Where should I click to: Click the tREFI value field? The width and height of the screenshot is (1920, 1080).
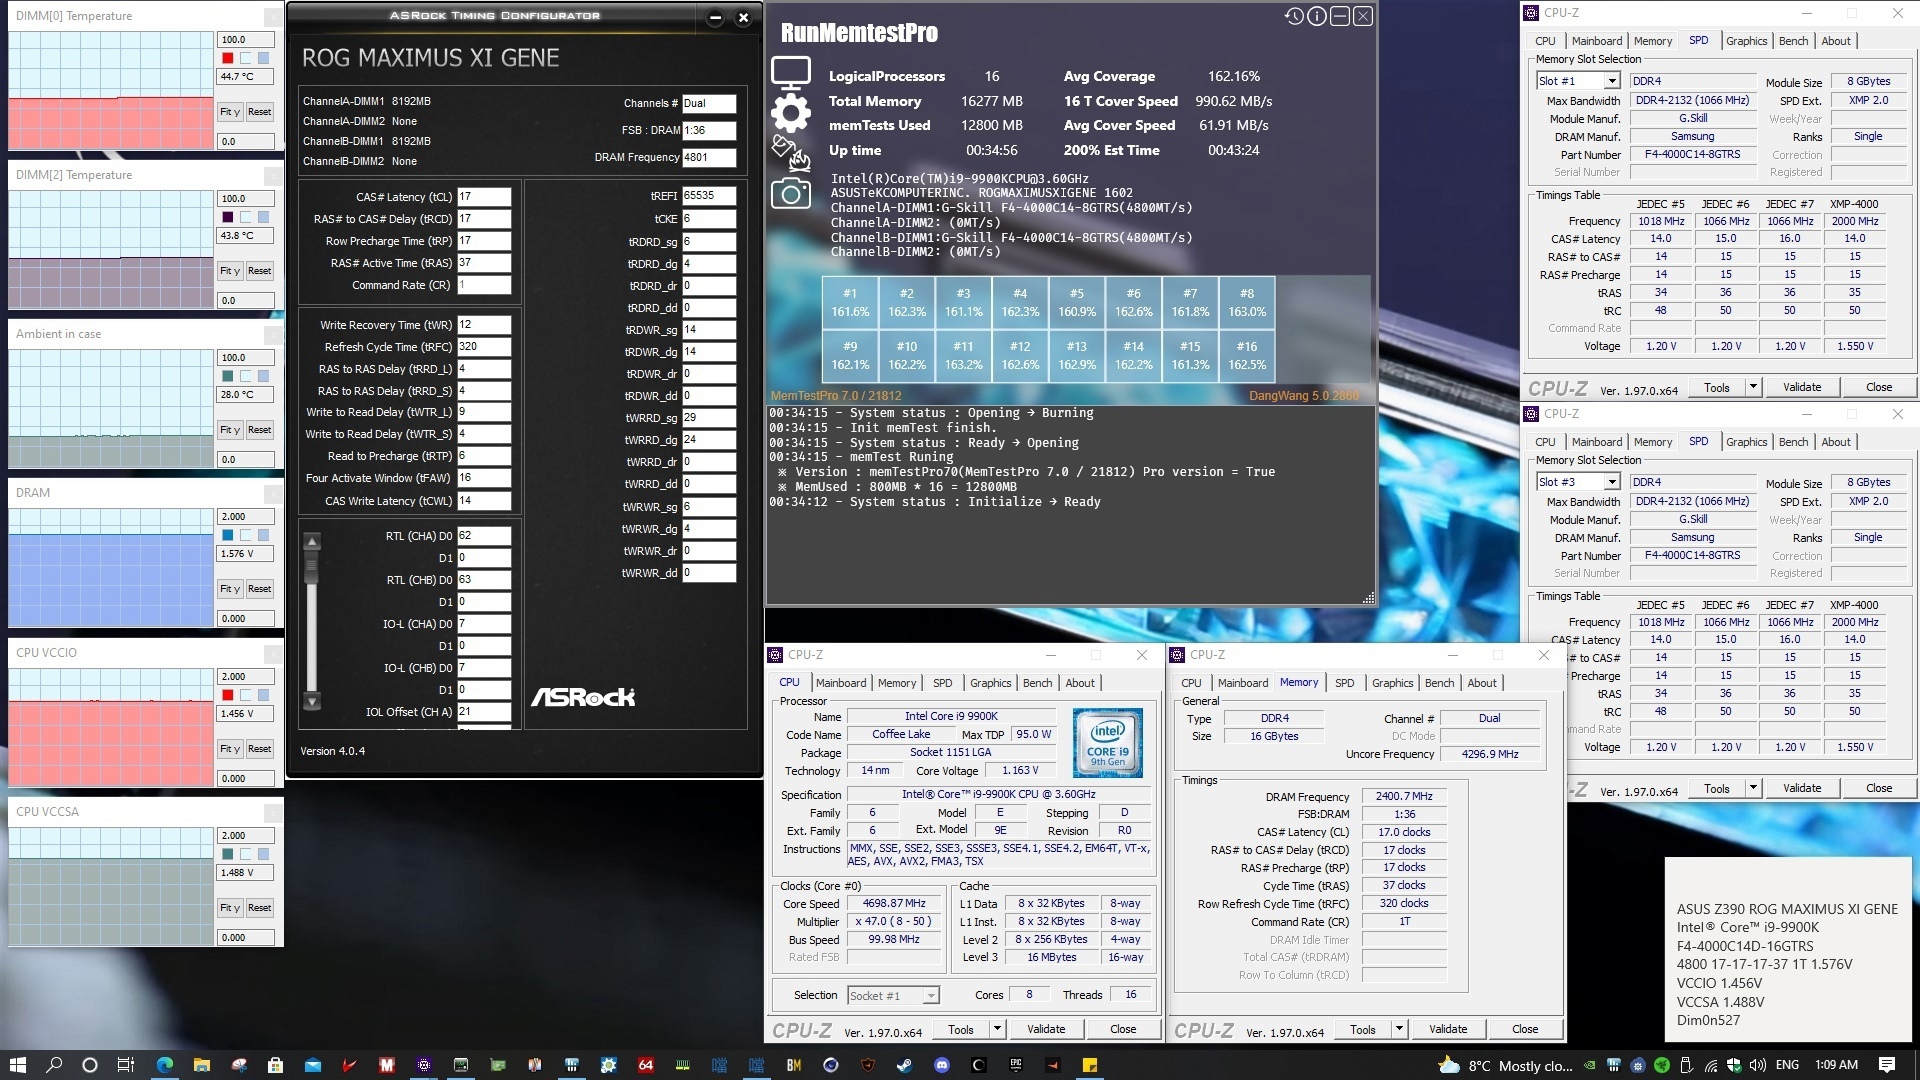tap(709, 196)
